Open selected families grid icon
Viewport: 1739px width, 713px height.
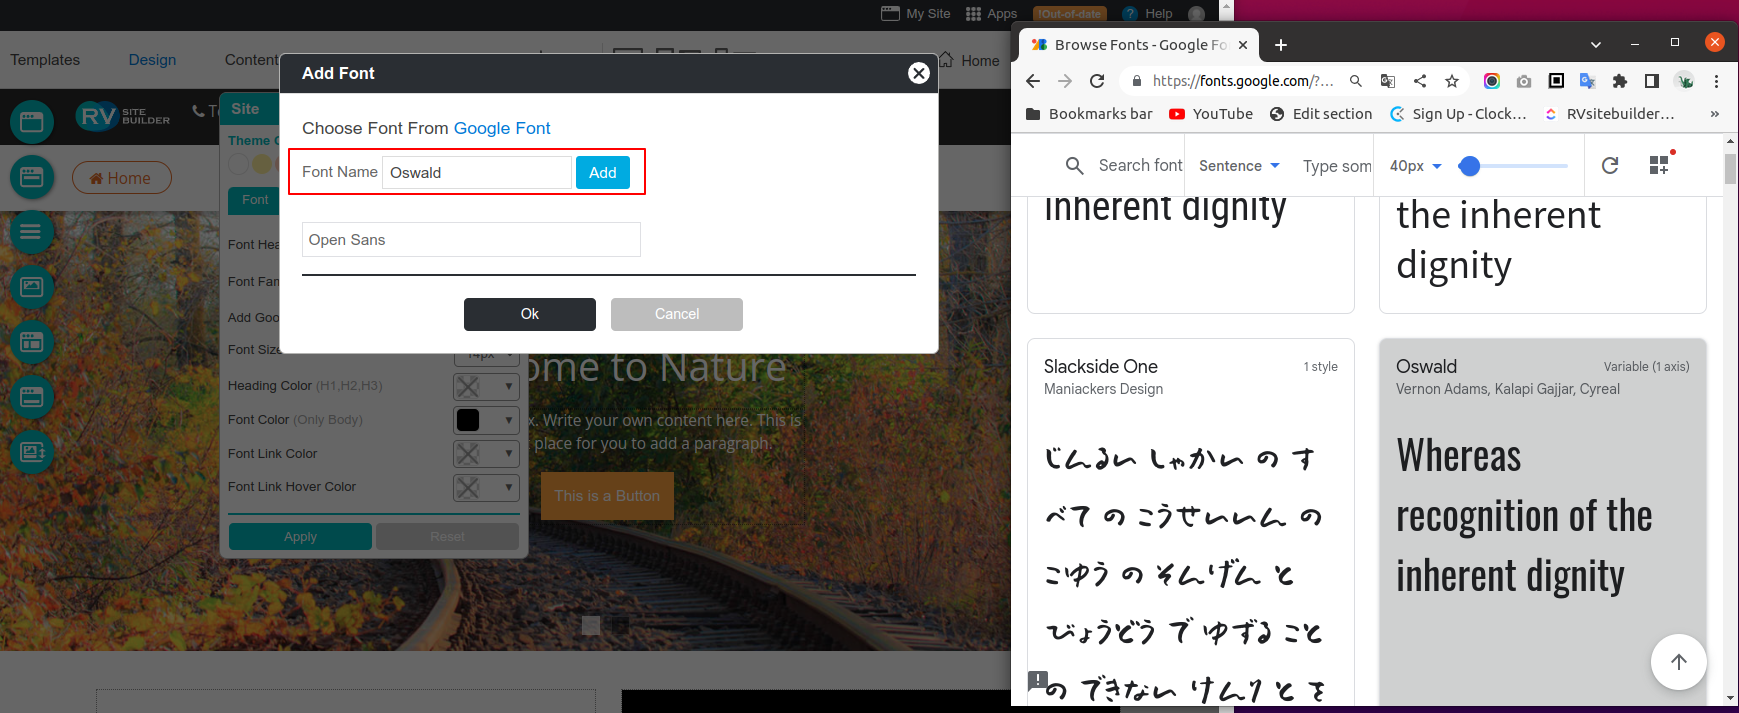(x=1659, y=165)
